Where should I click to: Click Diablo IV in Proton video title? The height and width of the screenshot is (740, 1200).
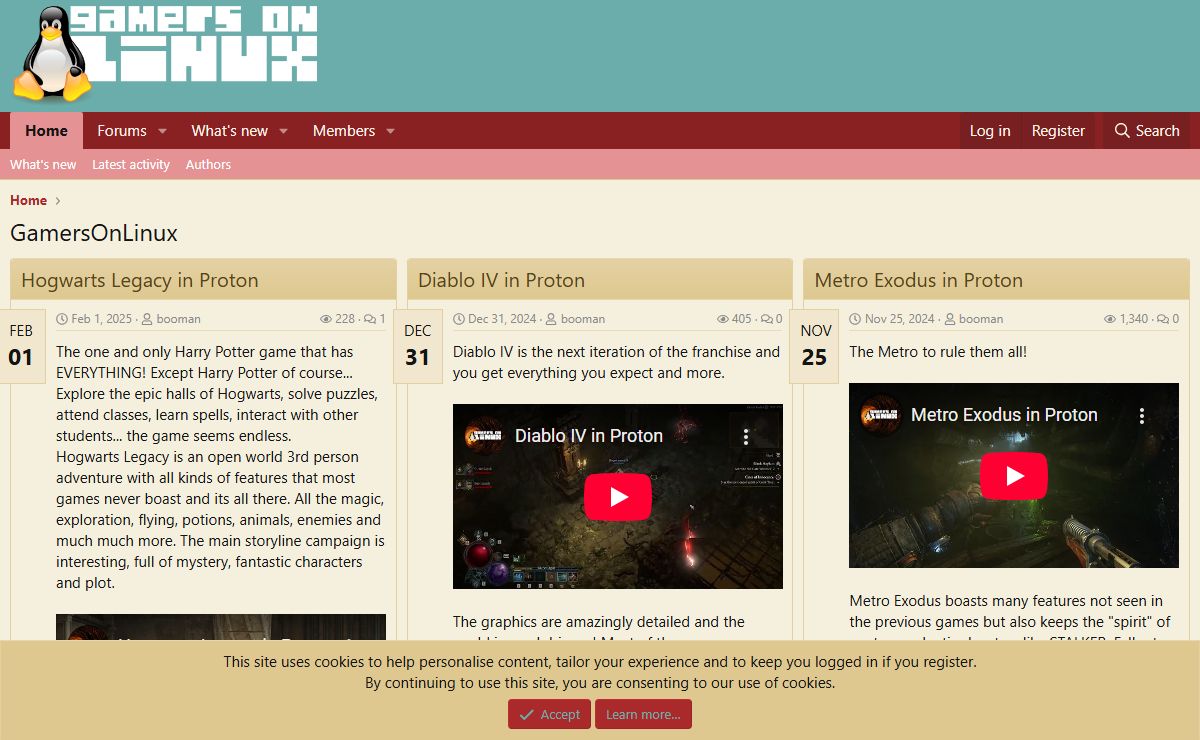(589, 436)
